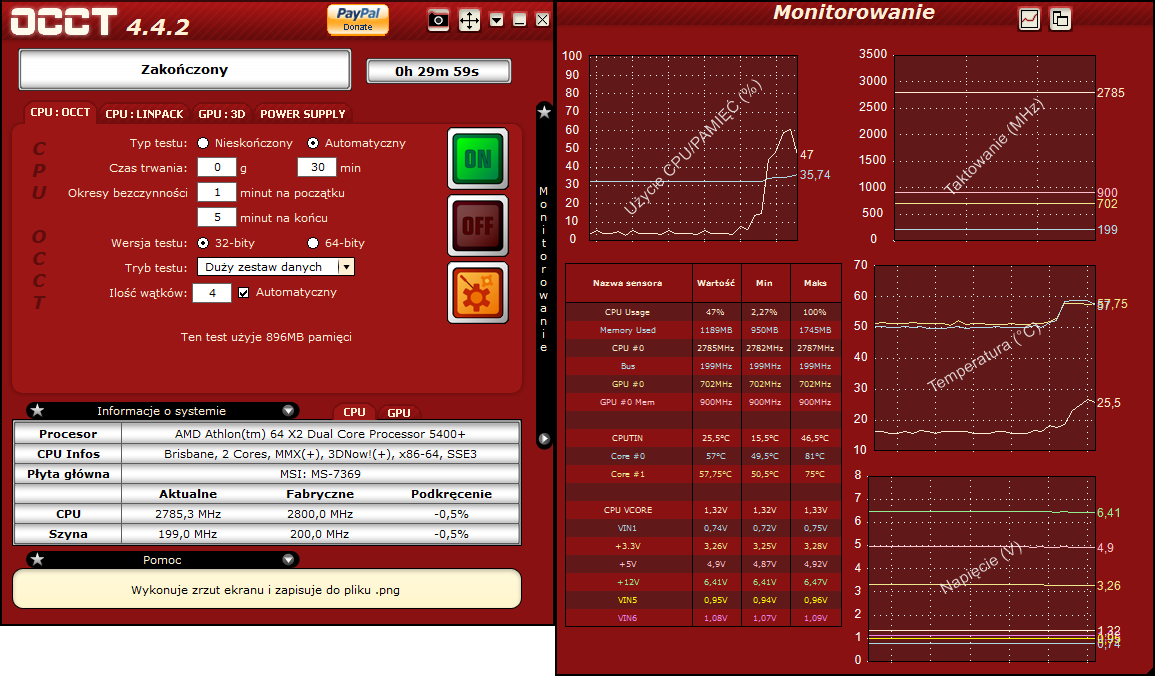Take a screenshot with the camera icon
Viewport: 1155px width, 676px height.
coord(438,20)
